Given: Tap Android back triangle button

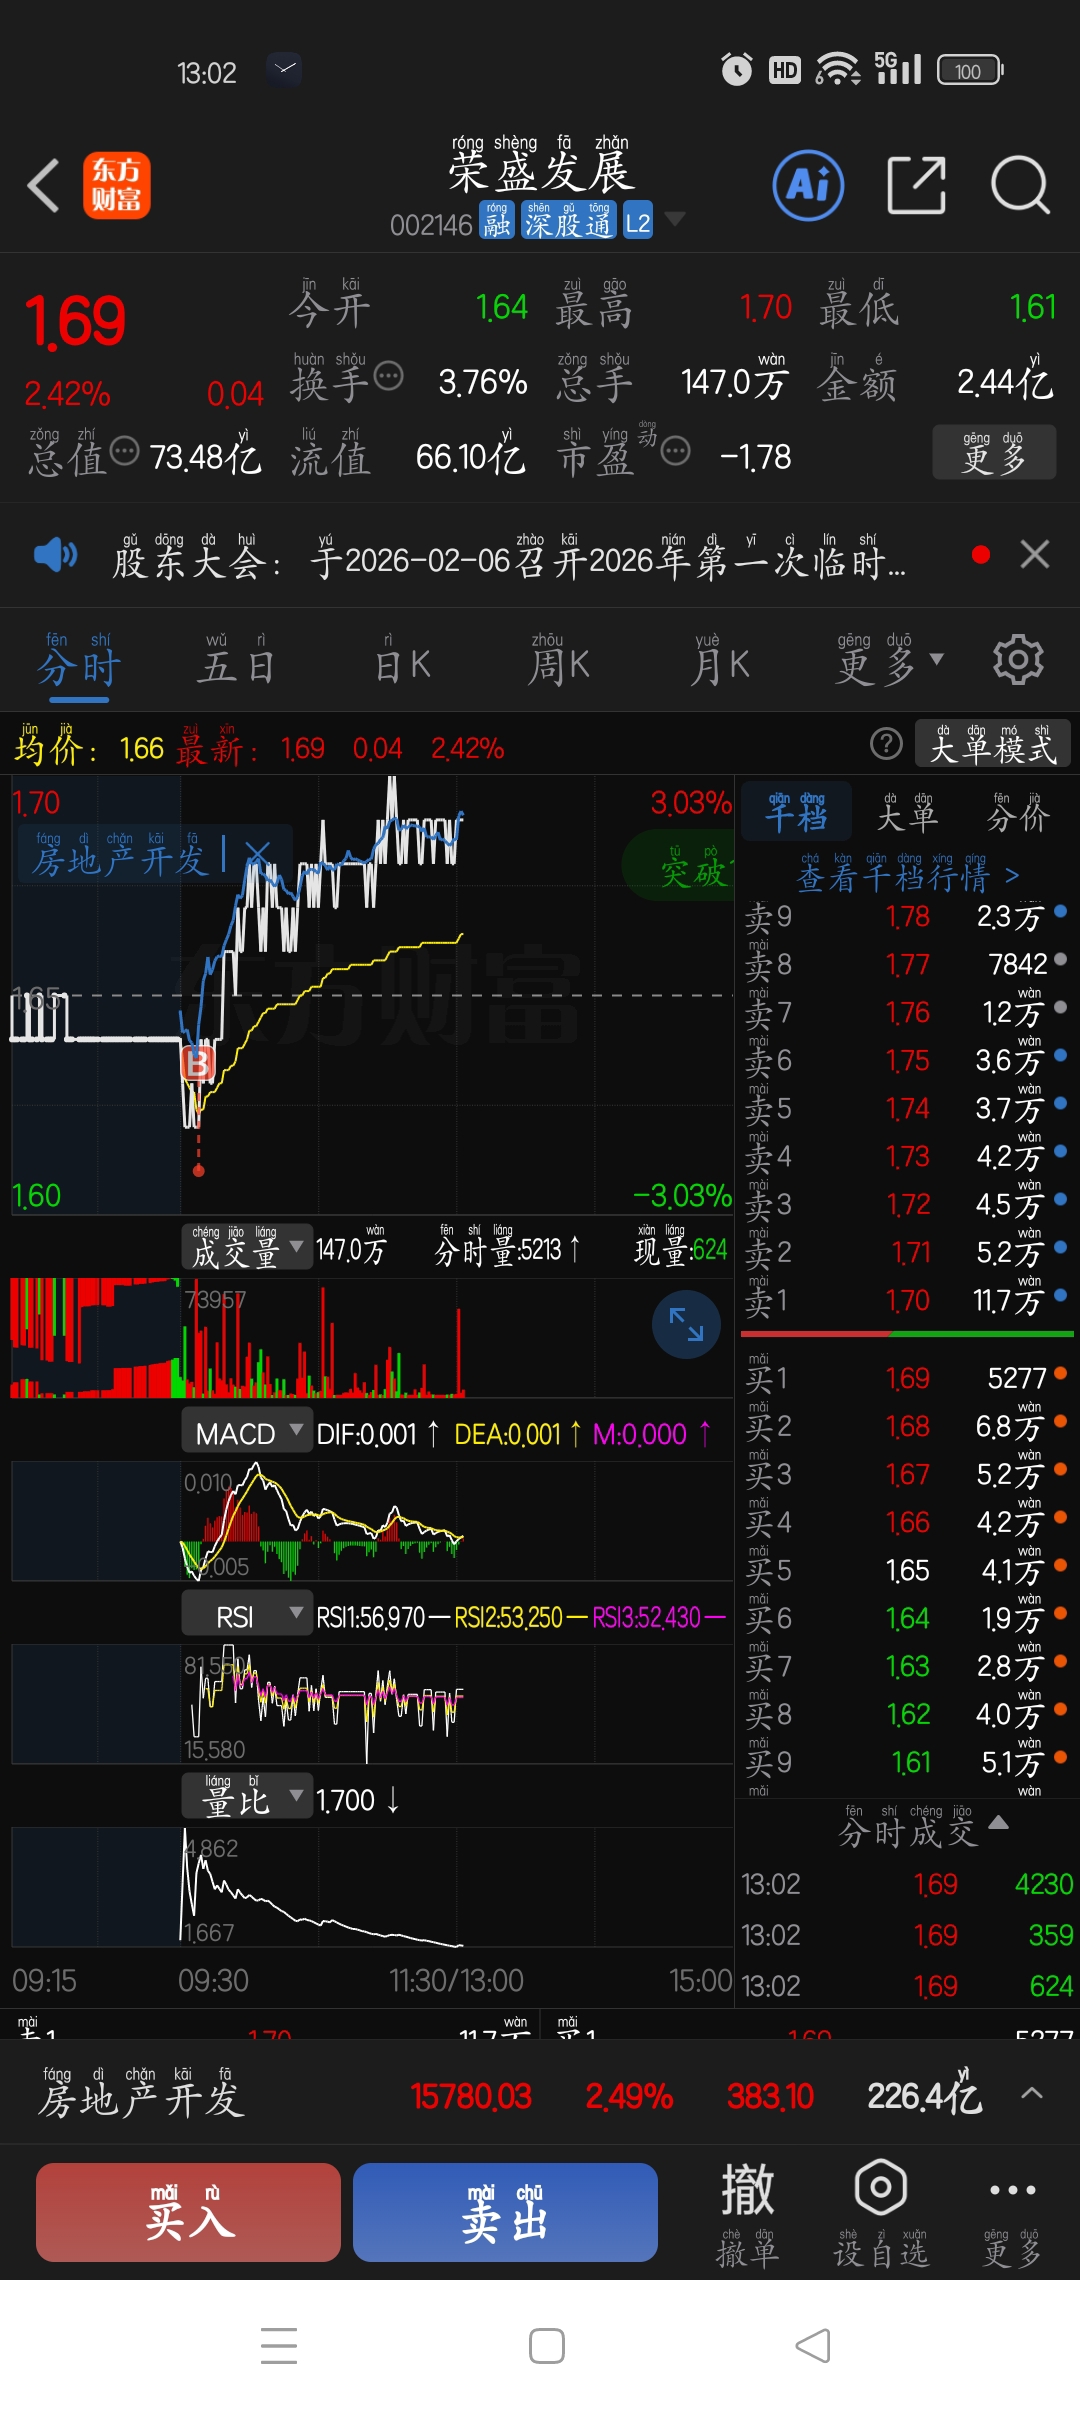Looking at the screenshot, I should [x=812, y=2346].
